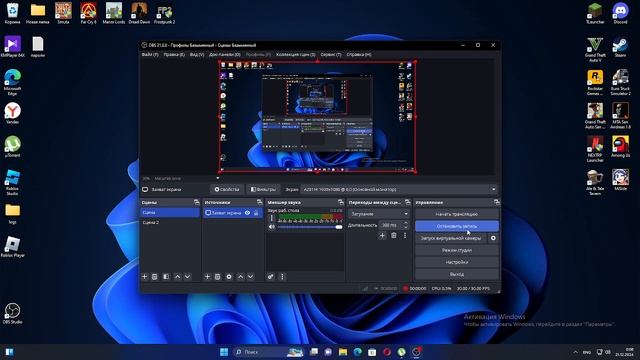Decrease transition duration with down stepper
This screenshot has height=360, width=640.
coord(405,227)
